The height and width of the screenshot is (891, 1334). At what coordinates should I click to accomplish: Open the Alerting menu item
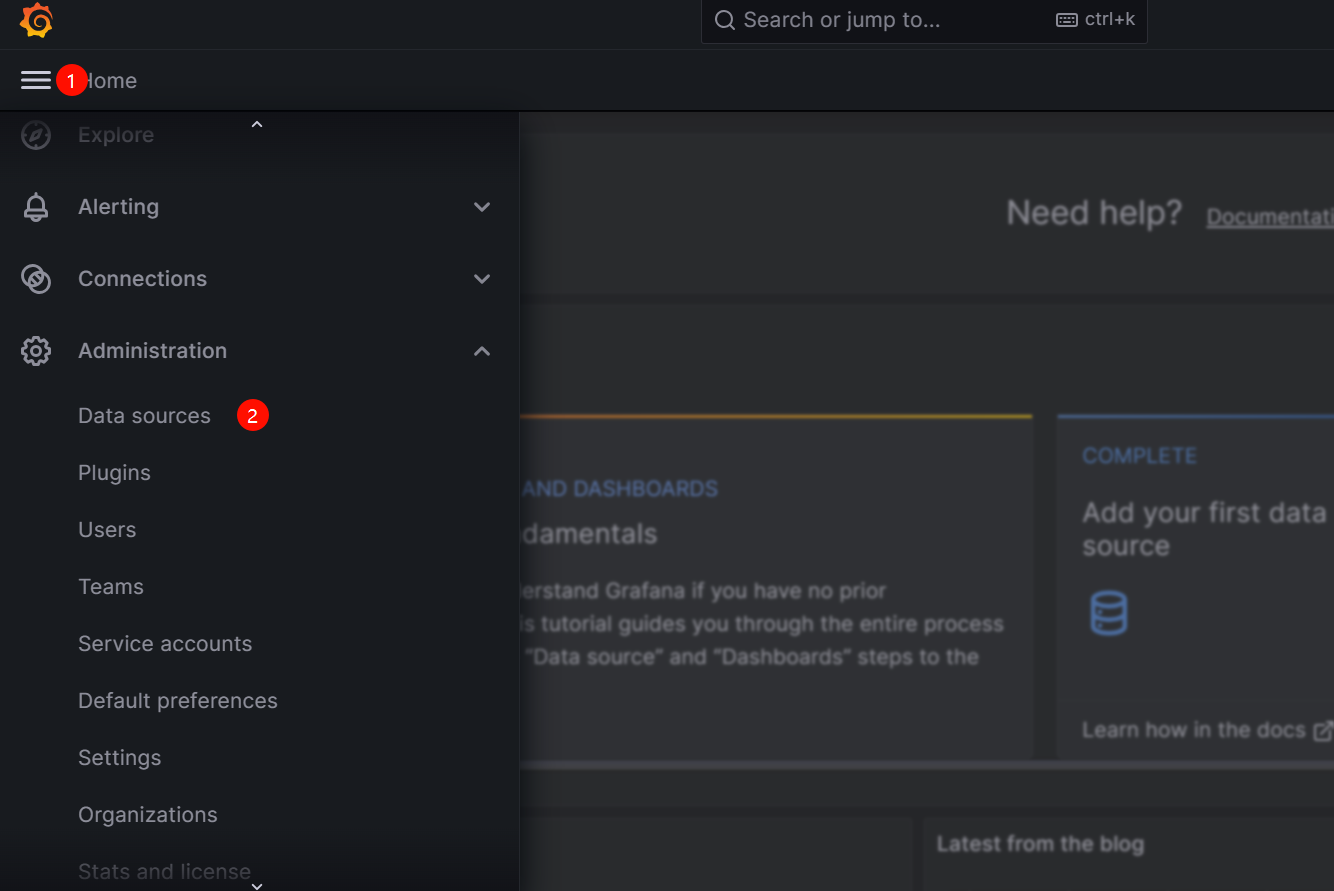118,207
